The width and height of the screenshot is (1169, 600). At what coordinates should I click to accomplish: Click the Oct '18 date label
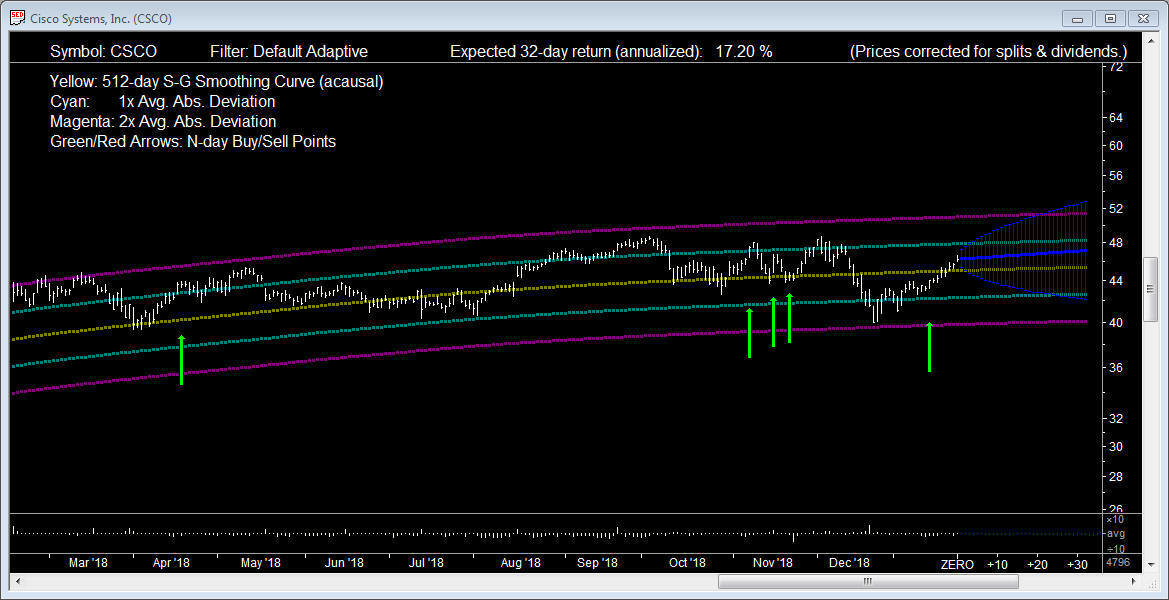click(687, 563)
